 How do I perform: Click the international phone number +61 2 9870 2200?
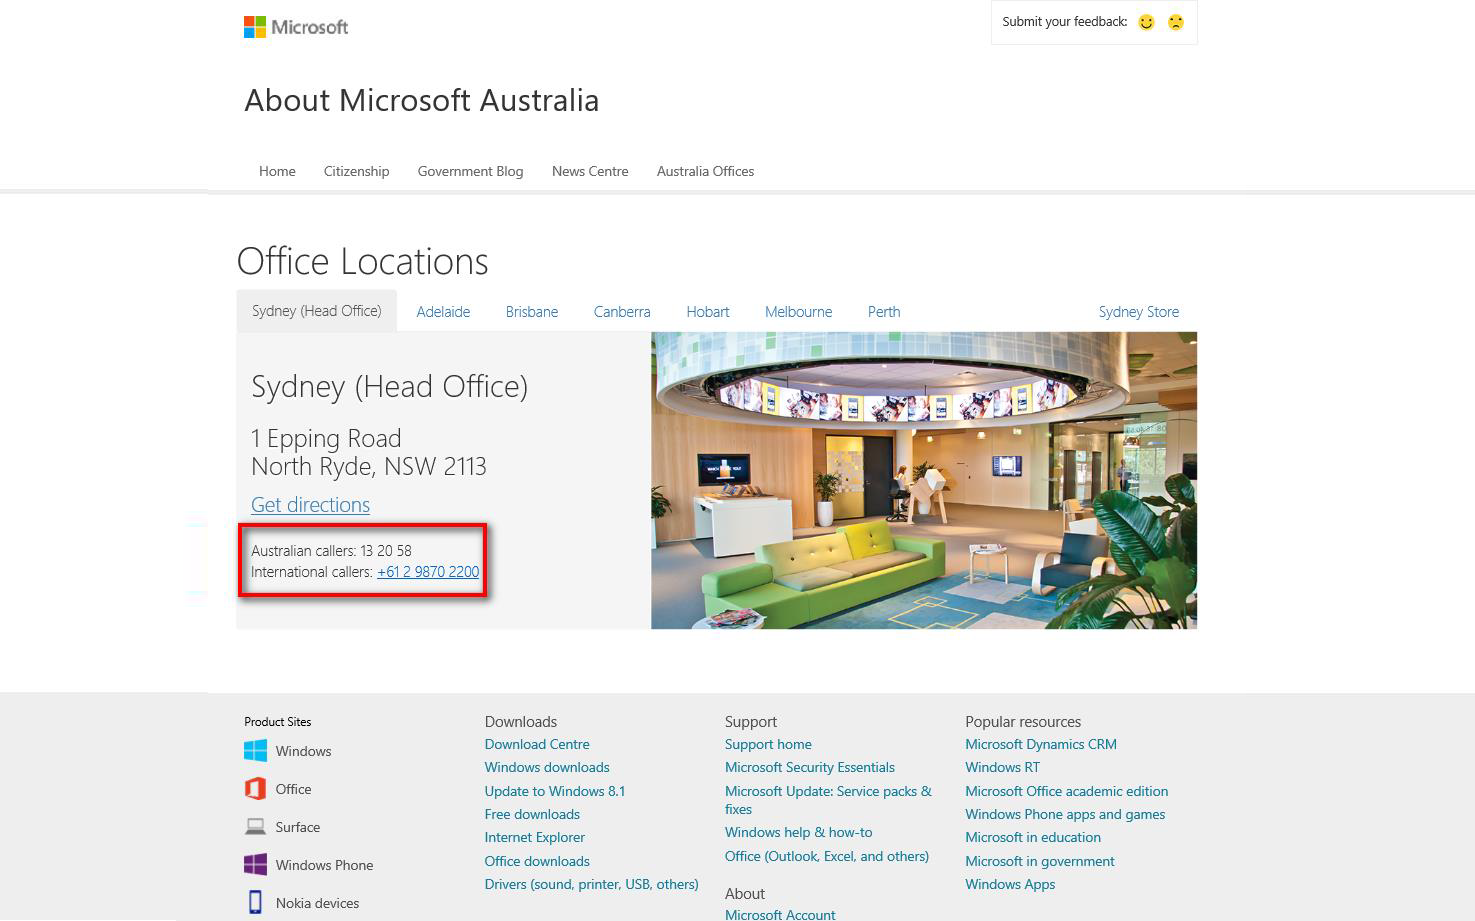click(428, 572)
